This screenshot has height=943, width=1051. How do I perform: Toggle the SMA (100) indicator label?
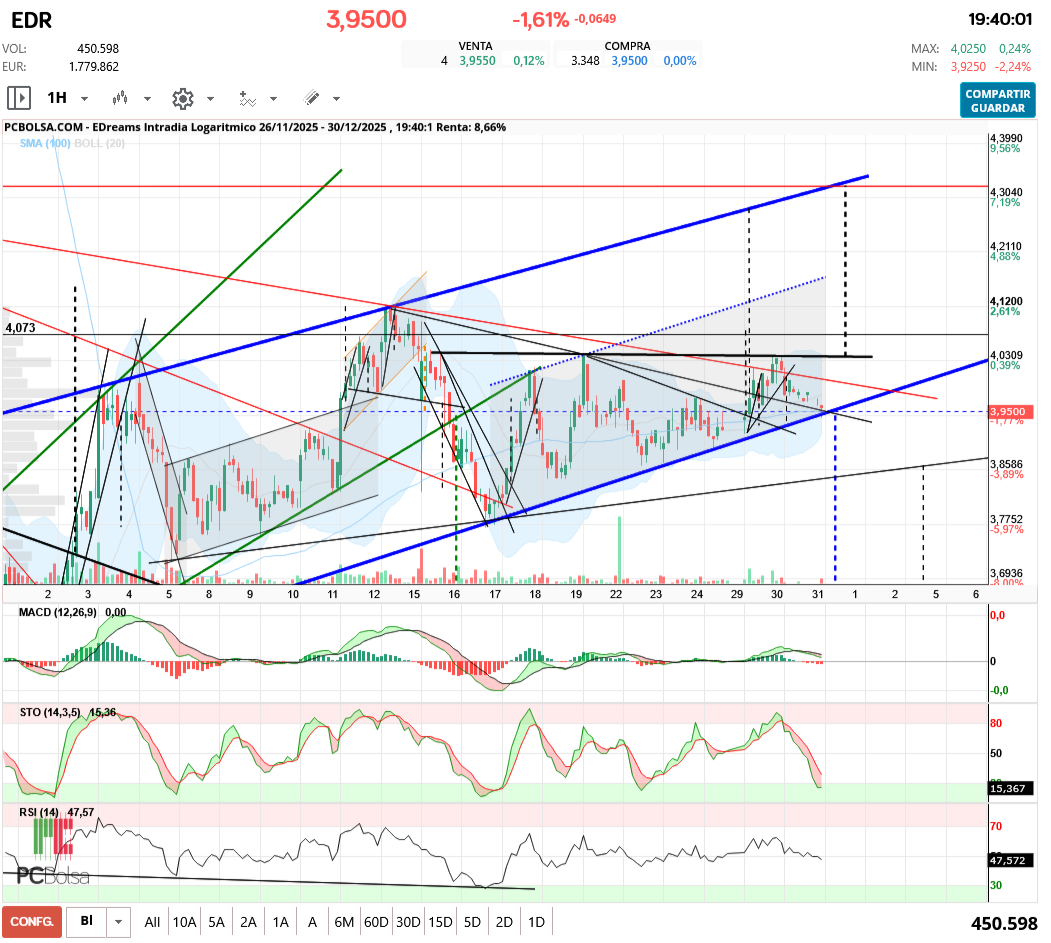tap(45, 143)
